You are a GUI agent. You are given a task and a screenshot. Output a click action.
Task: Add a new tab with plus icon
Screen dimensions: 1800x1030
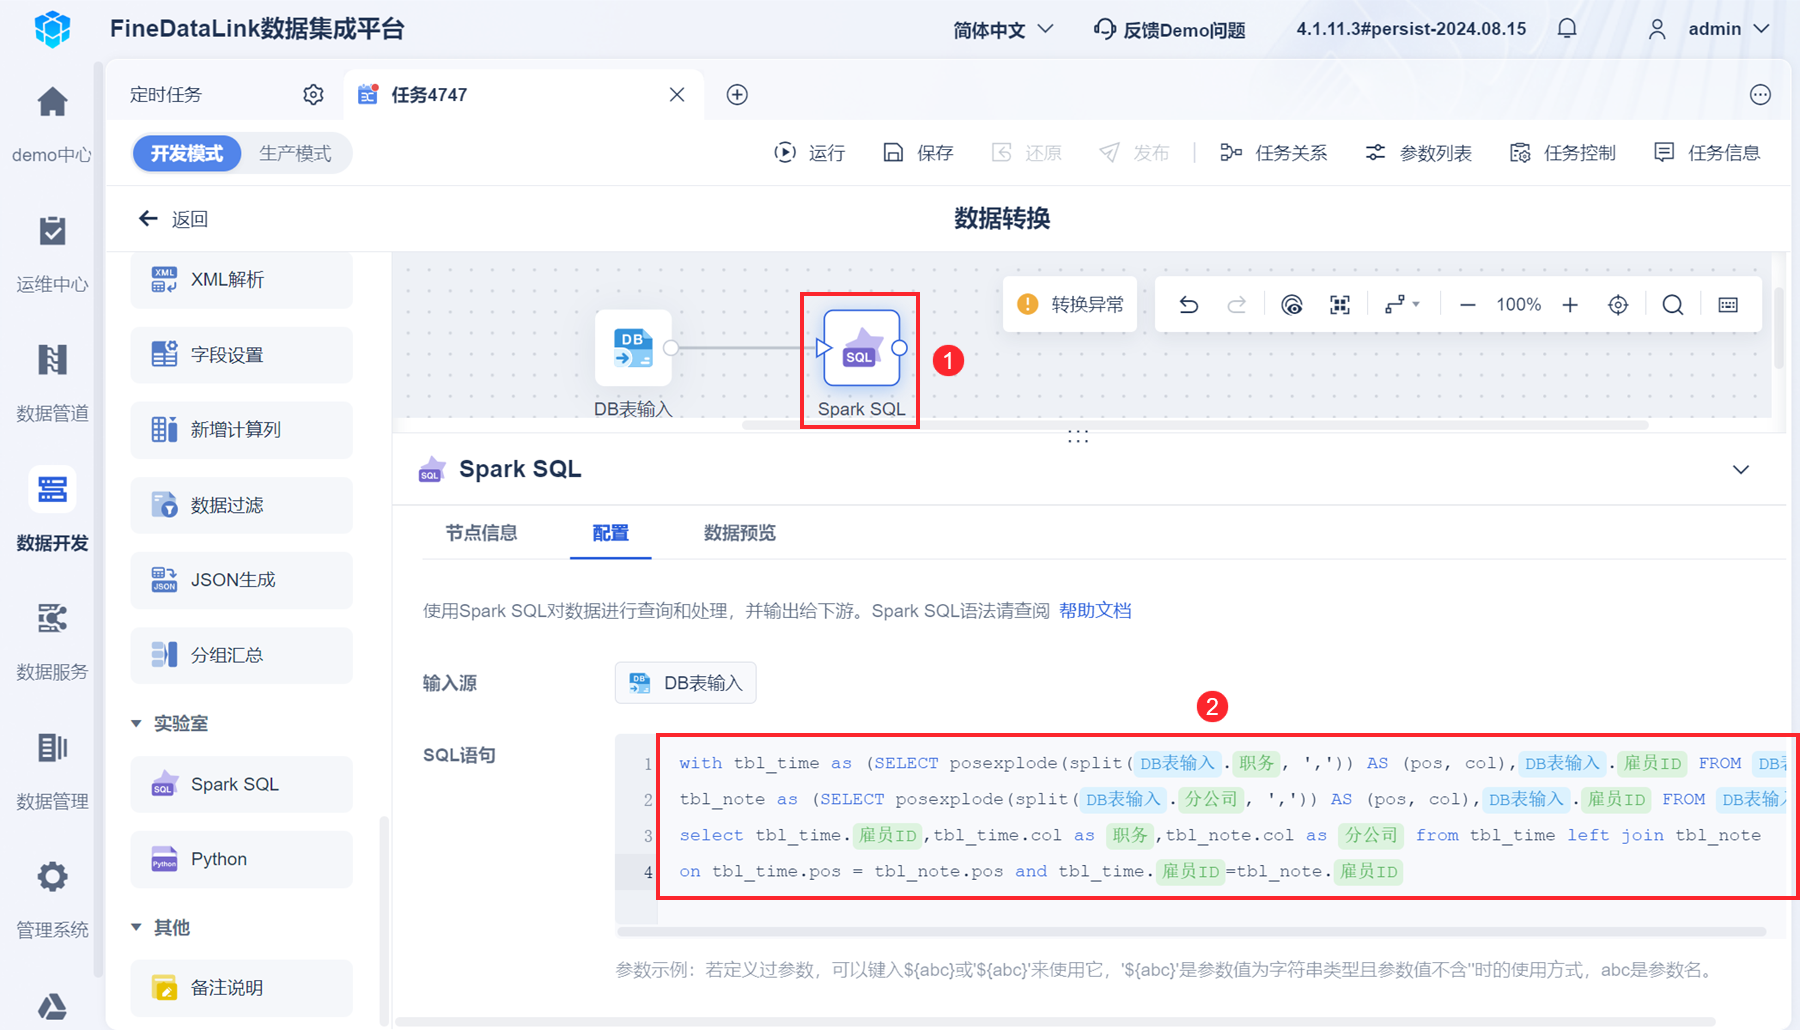point(737,95)
